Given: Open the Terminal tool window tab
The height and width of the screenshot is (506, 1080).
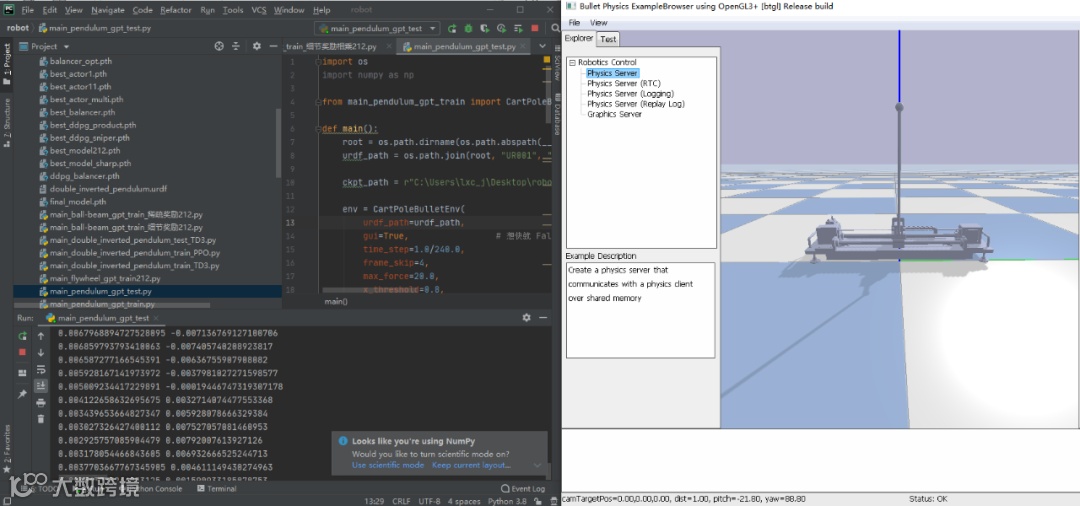Looking at the screenshot, I should click(216, 489).
